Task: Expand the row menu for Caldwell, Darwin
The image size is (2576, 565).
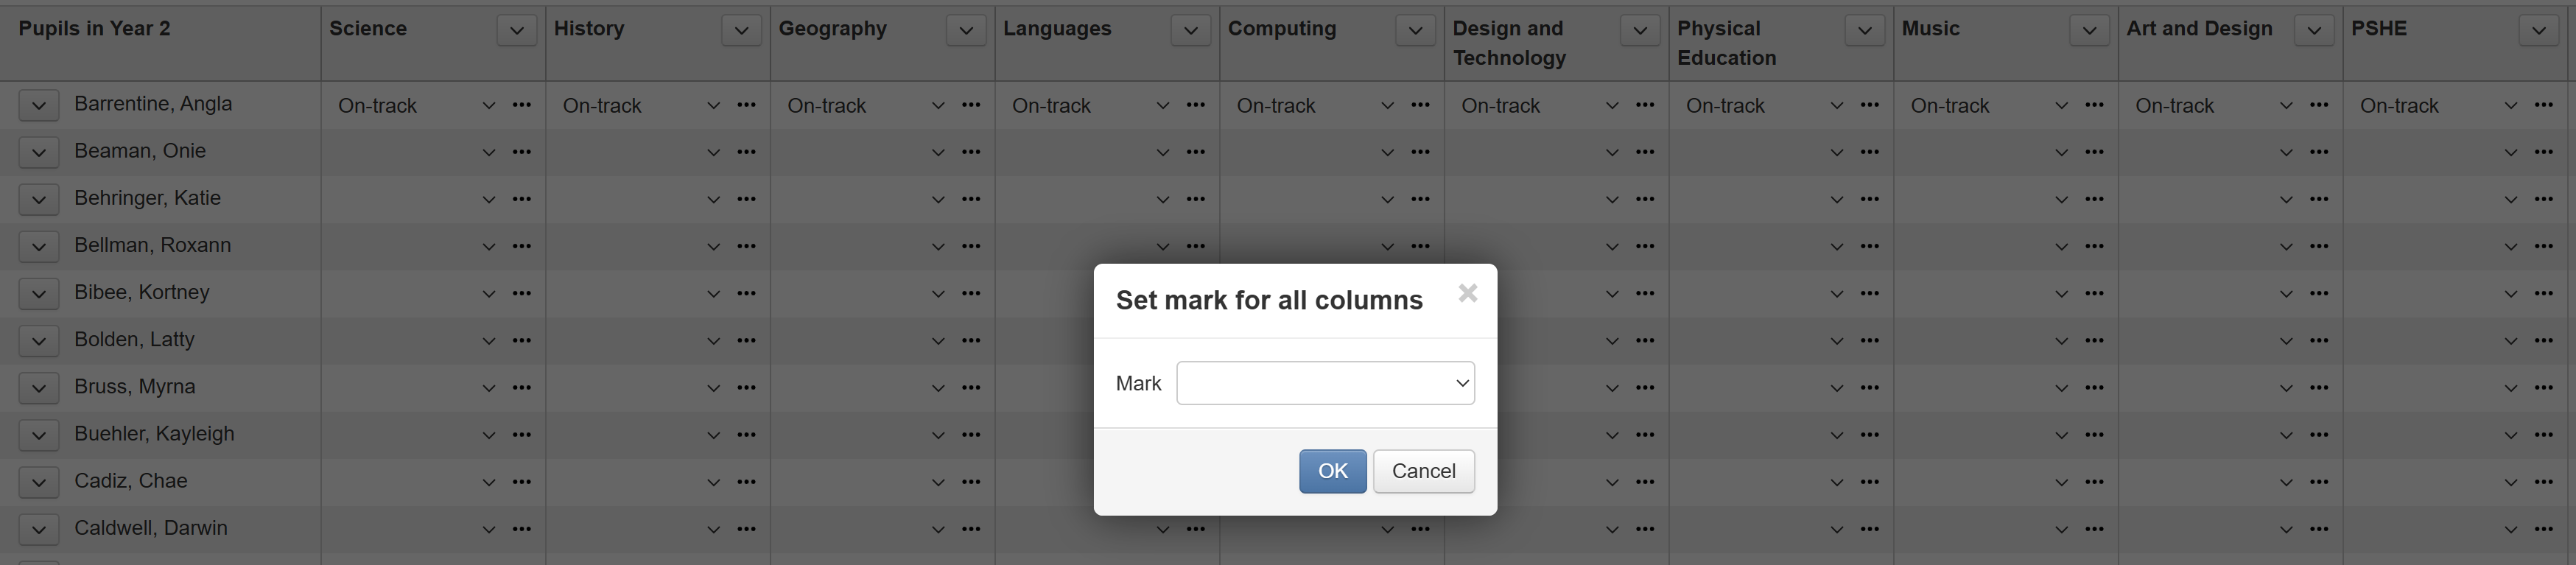Action: [38, 529]
